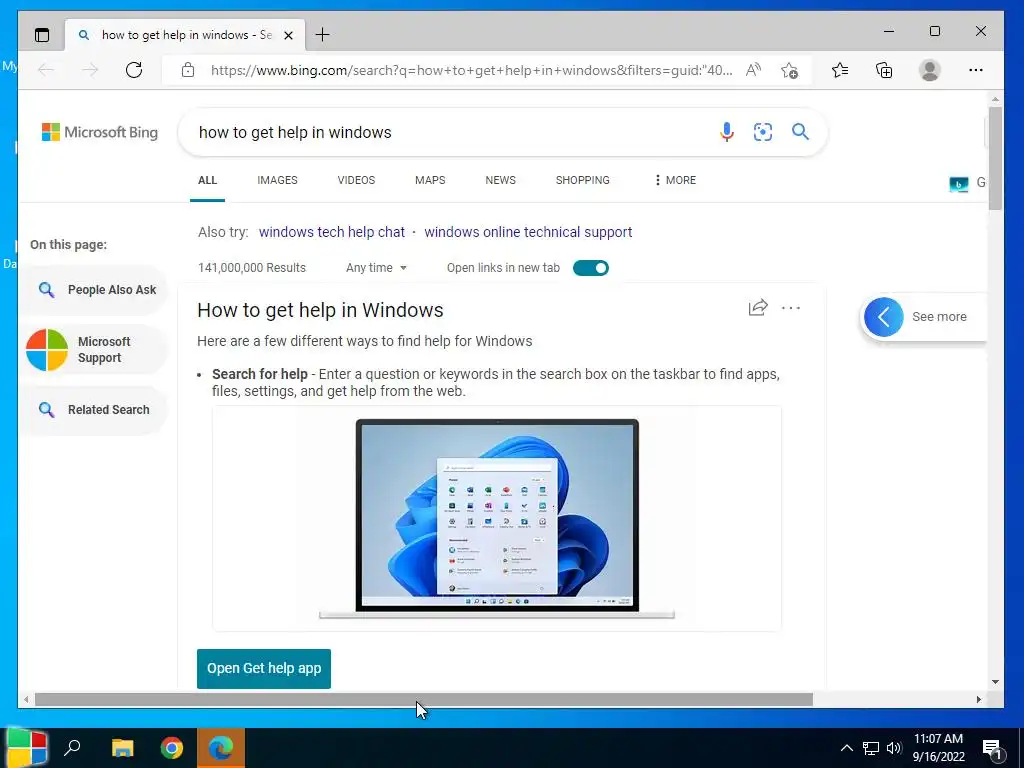View site information lock icon
Image resolution: width=1024 pixels, height=768 pixels.
pyautogui.click(x=188, y=70)
